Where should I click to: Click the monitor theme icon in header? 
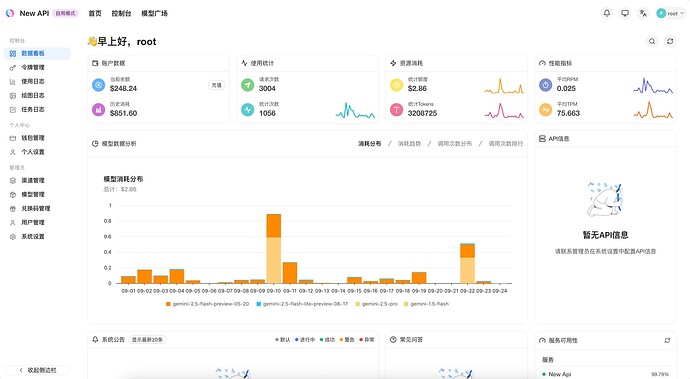625,13
